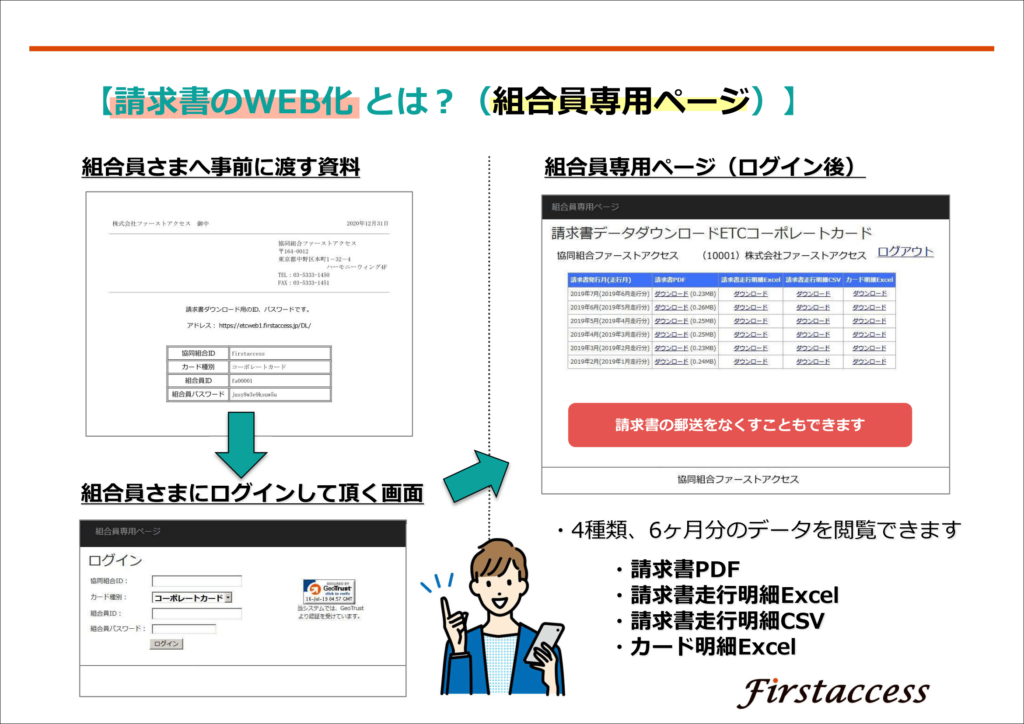This screenshot has height=724, width=1024.
Task: Download 請求書走行明細CSV for 2019年2月 row
Action: (813, 362)
